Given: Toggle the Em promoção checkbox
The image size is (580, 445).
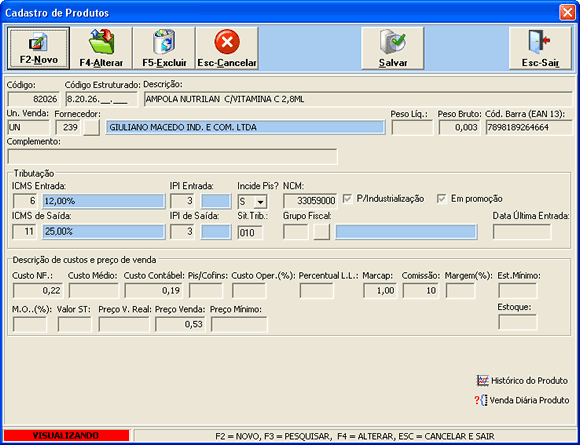Looking at the screenshot, I should [442, 199].
